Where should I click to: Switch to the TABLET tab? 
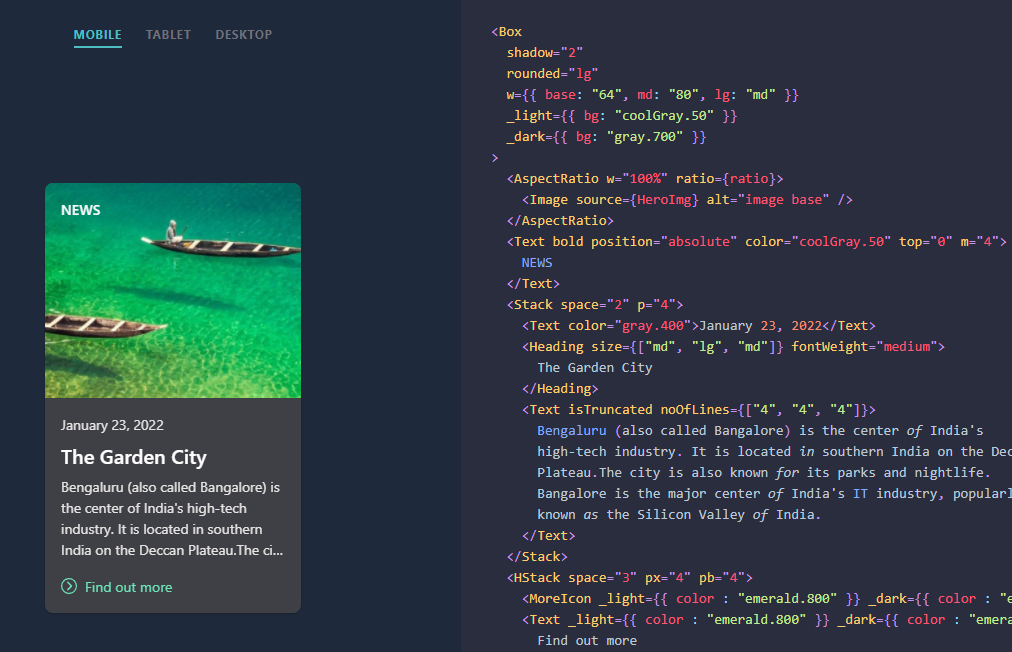(x=168, y=35)
